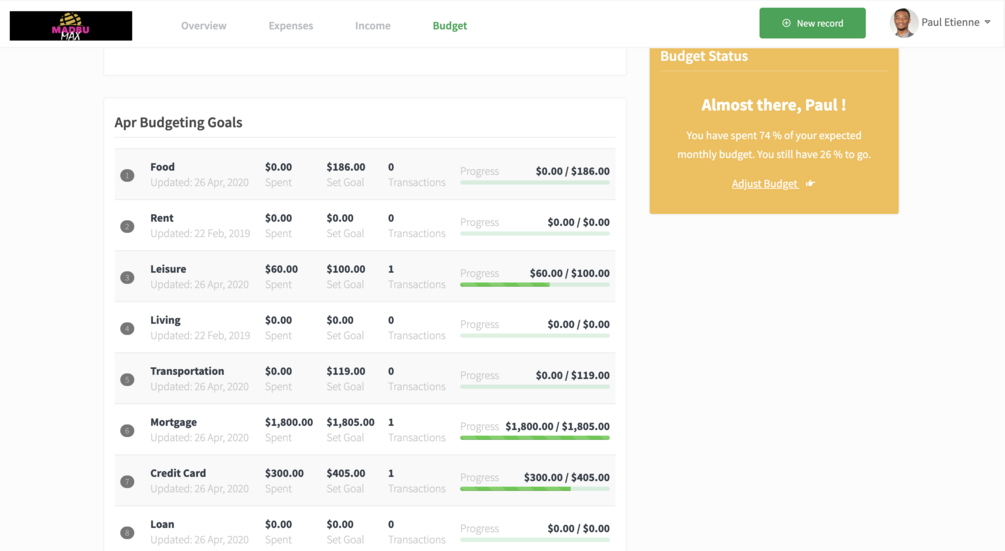
Task: Go to the Income tab
Action: 373,26
